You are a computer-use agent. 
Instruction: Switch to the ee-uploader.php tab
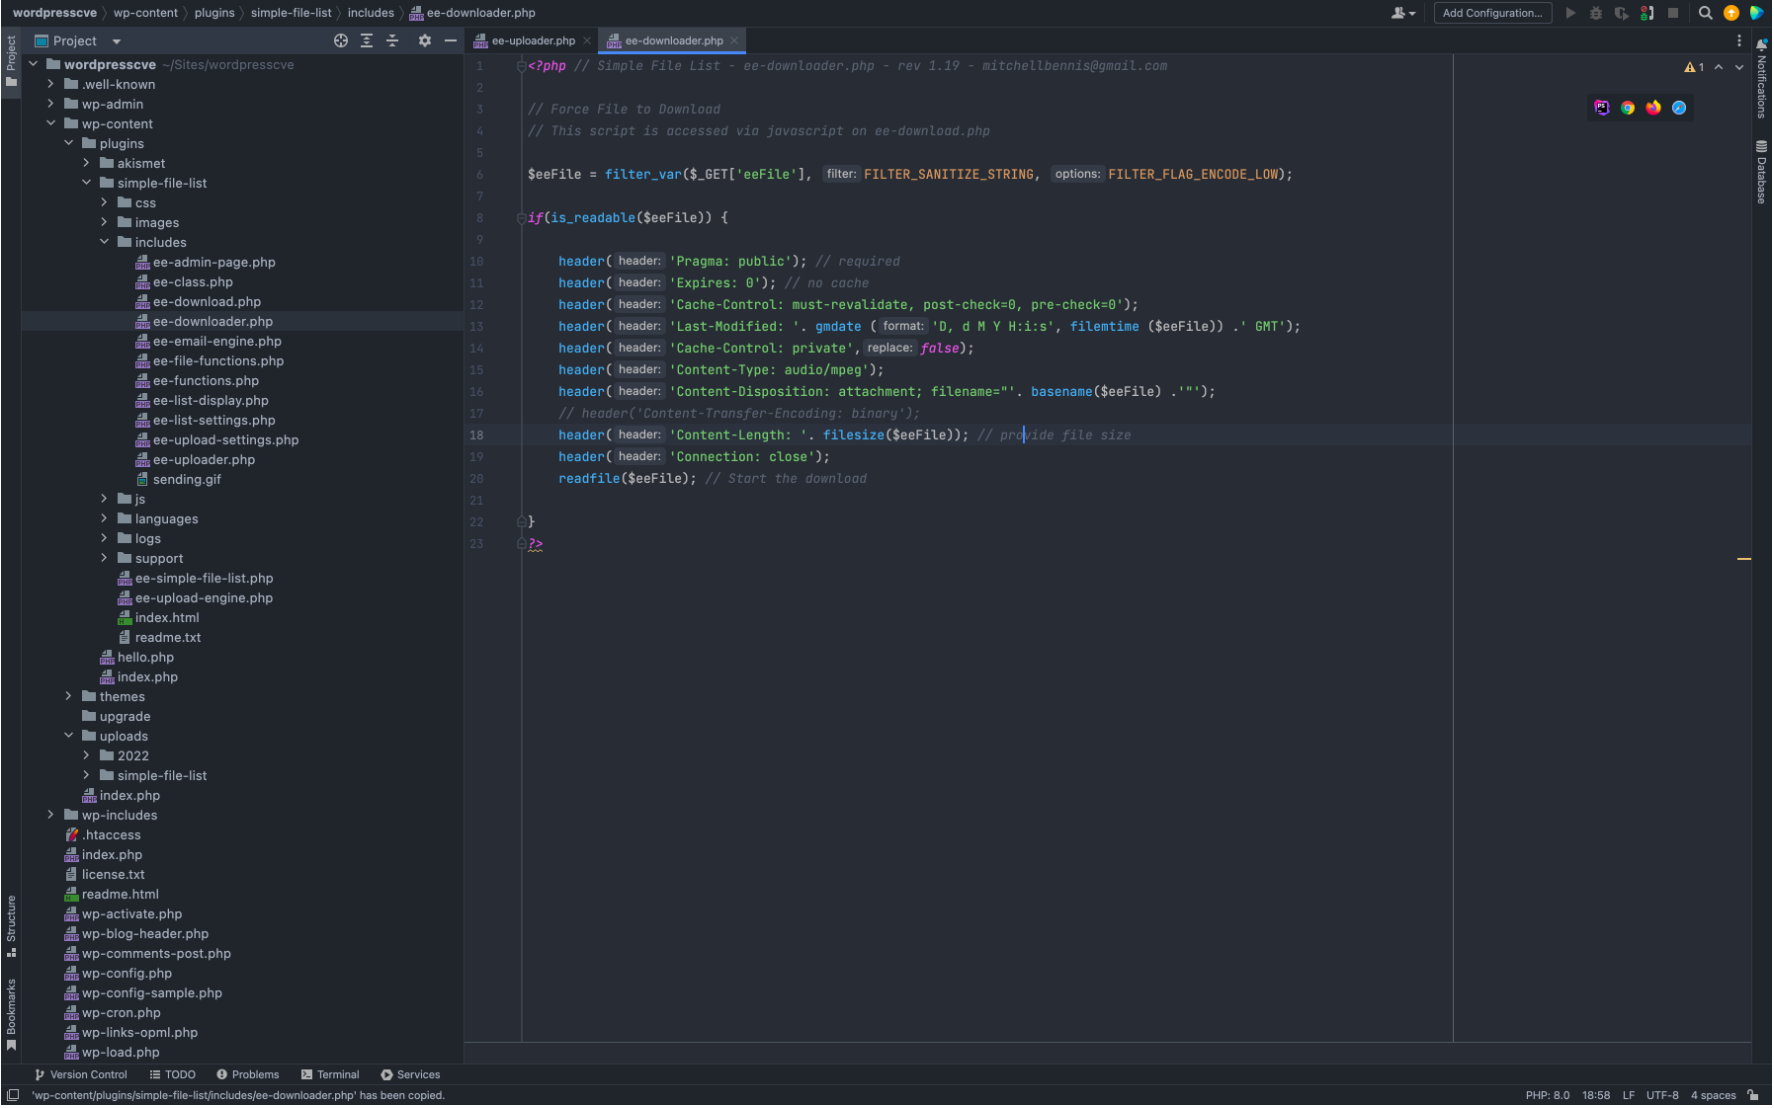click(x=532, y=41)
